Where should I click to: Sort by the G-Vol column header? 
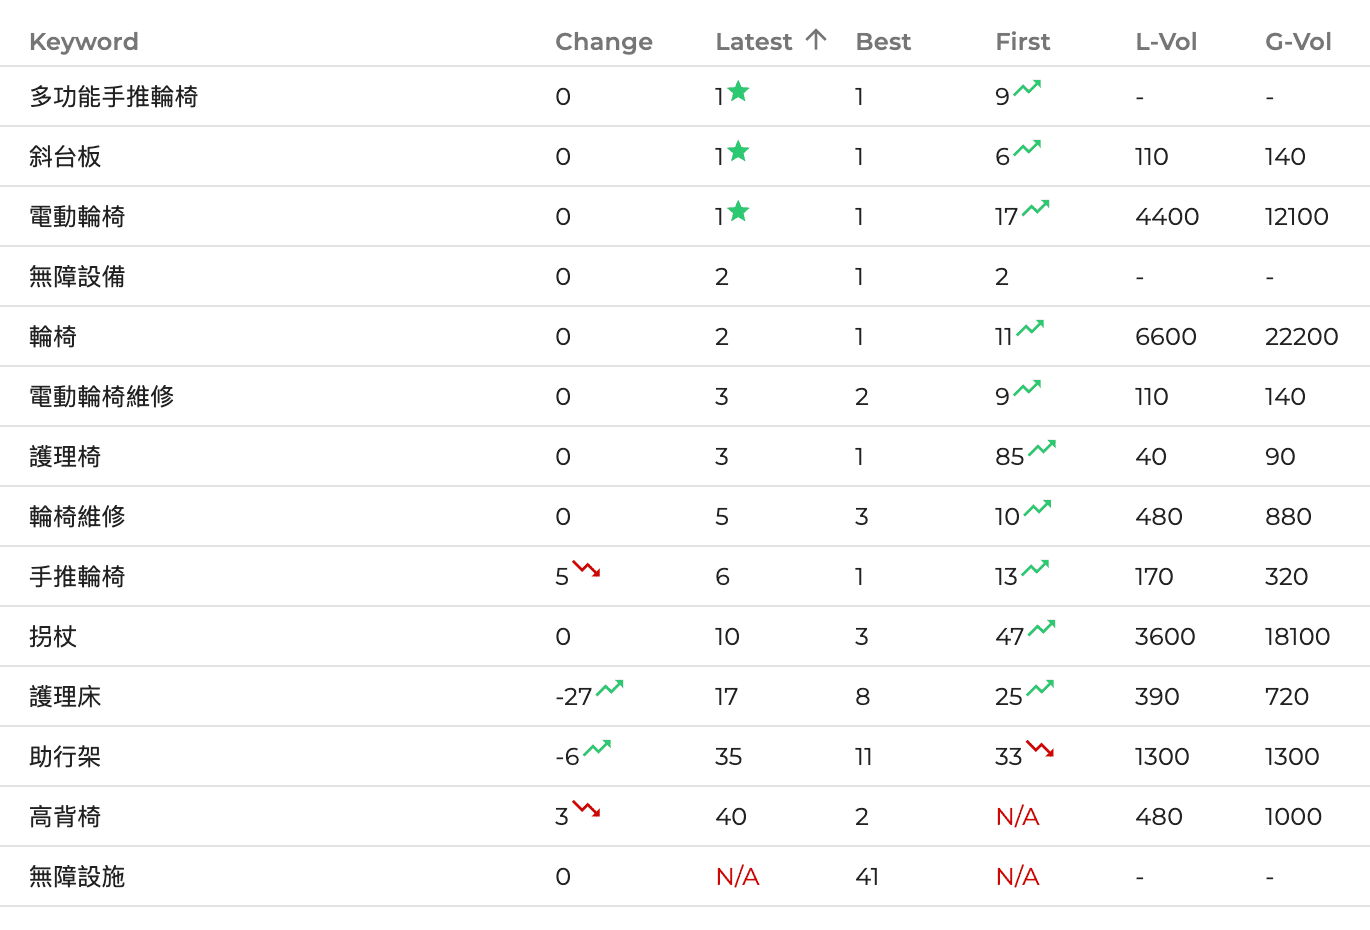(1298, 42)
